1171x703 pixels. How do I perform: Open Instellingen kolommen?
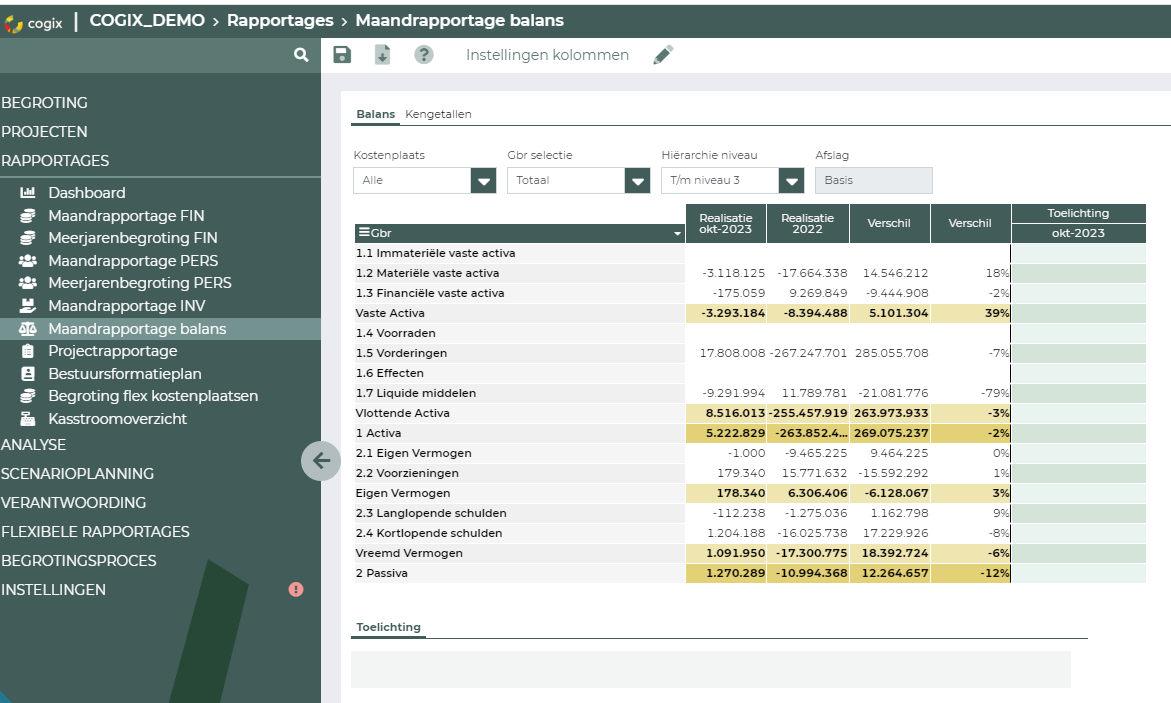pos(547,55)
